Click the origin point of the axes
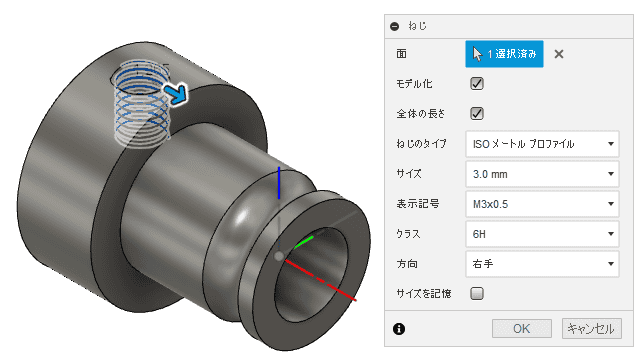Screen dimensions: 644x363 point(279,256)
